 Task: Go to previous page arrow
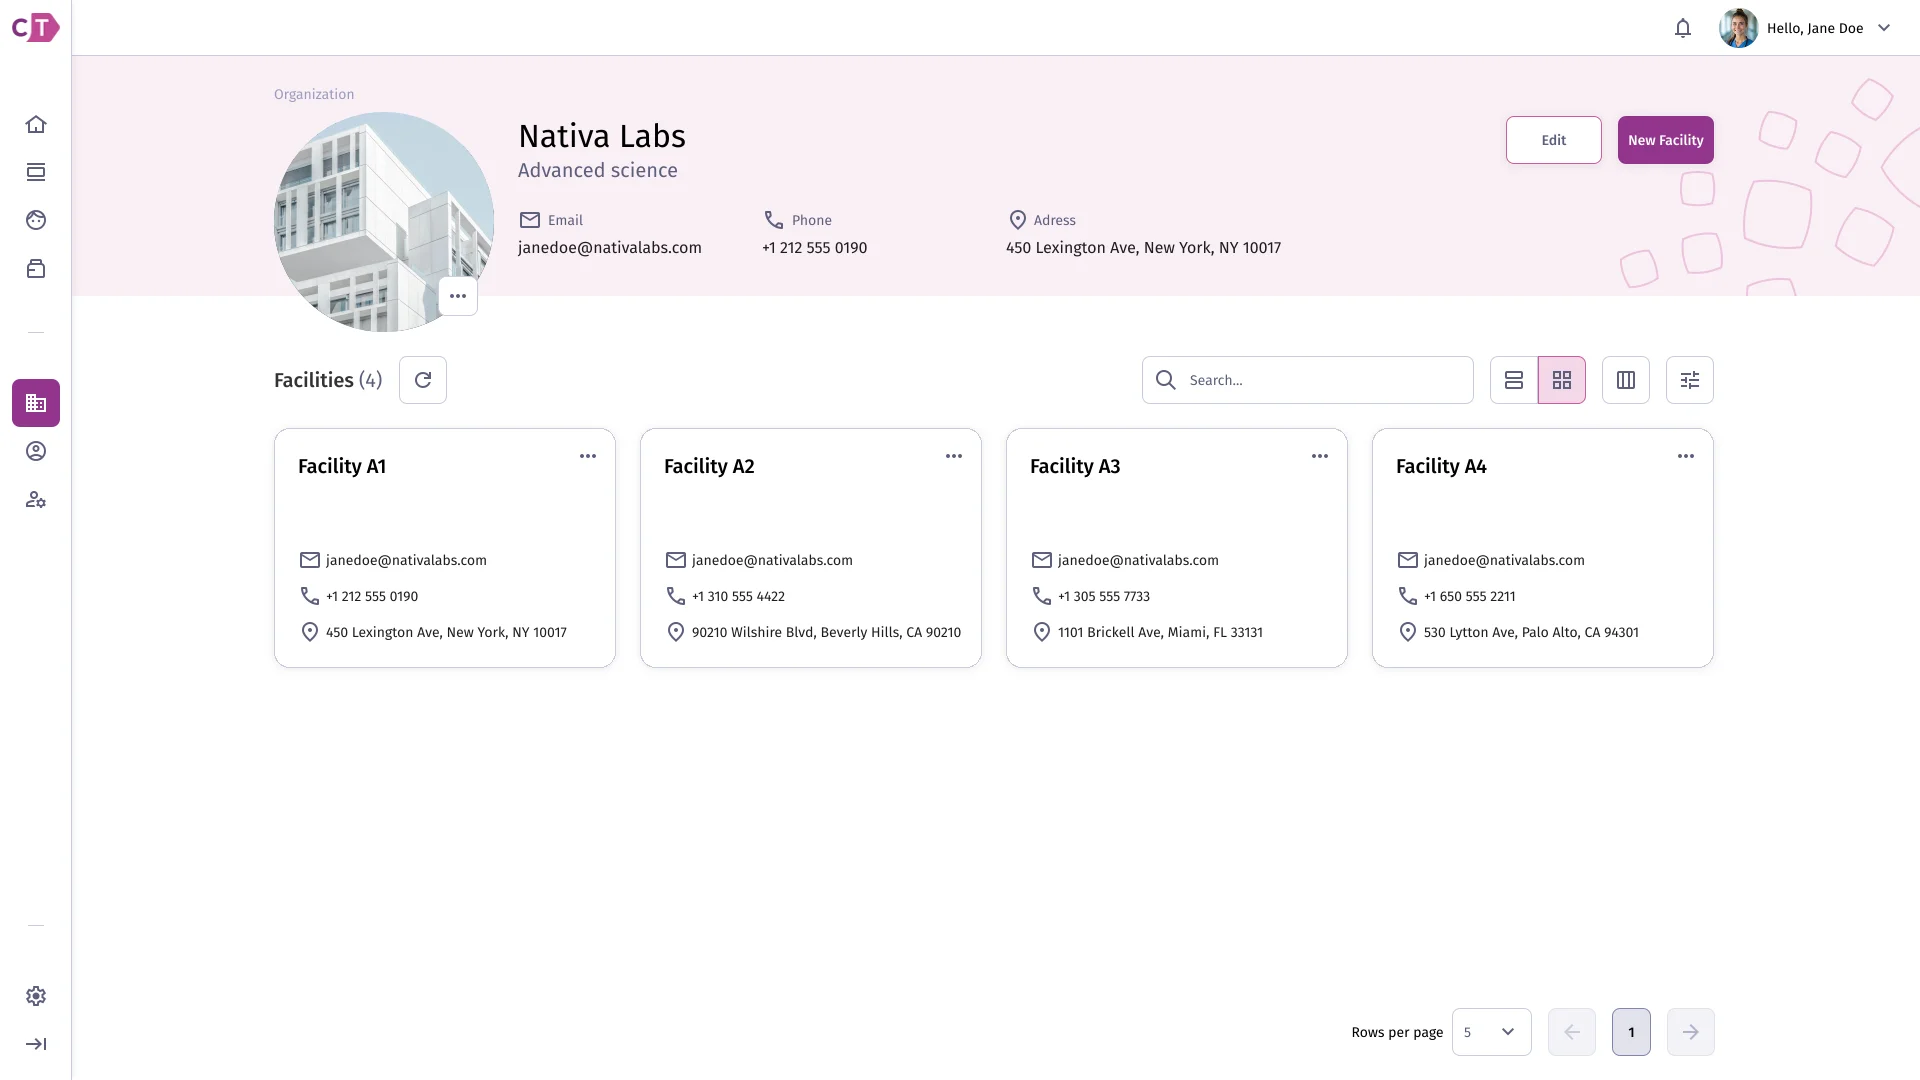click(1572, 1032)
